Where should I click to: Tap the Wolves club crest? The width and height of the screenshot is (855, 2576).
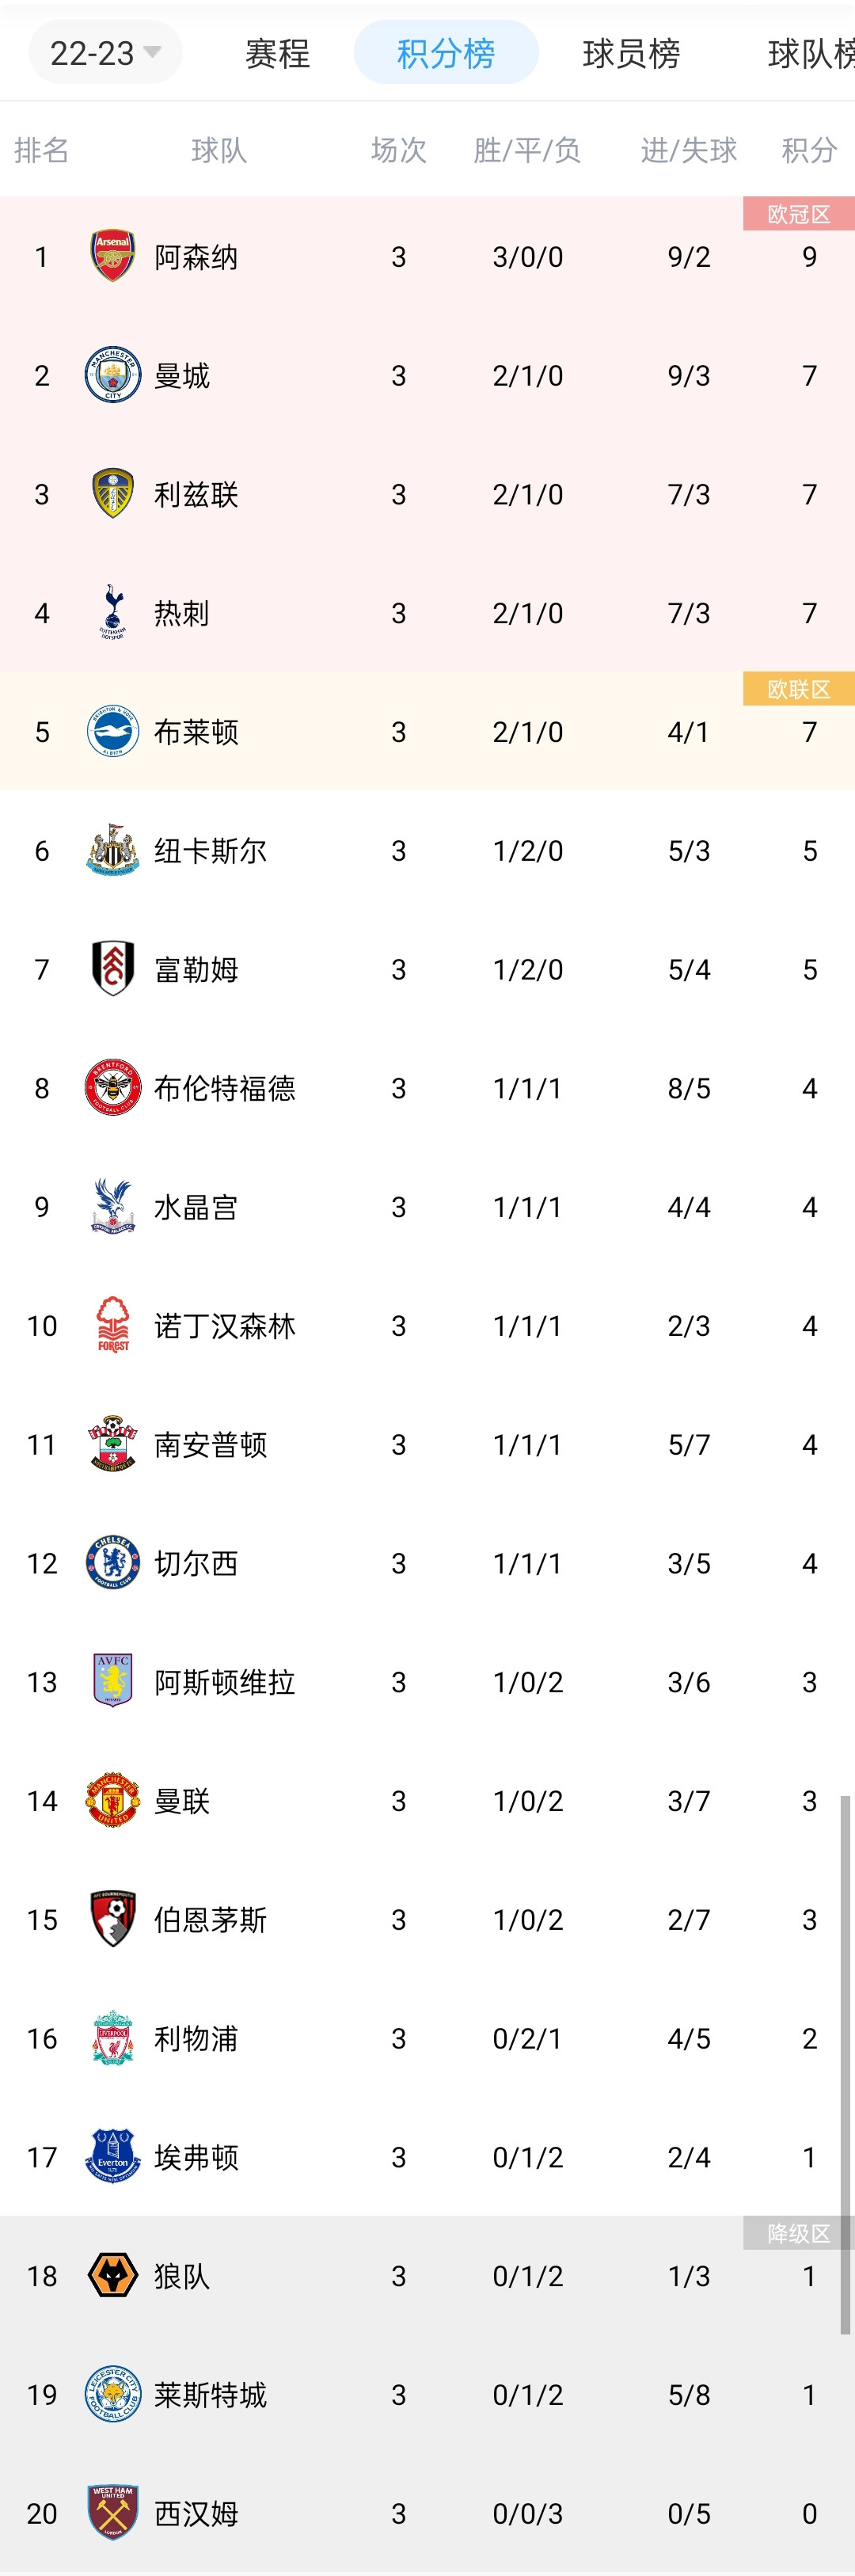tap(113, 2275)
